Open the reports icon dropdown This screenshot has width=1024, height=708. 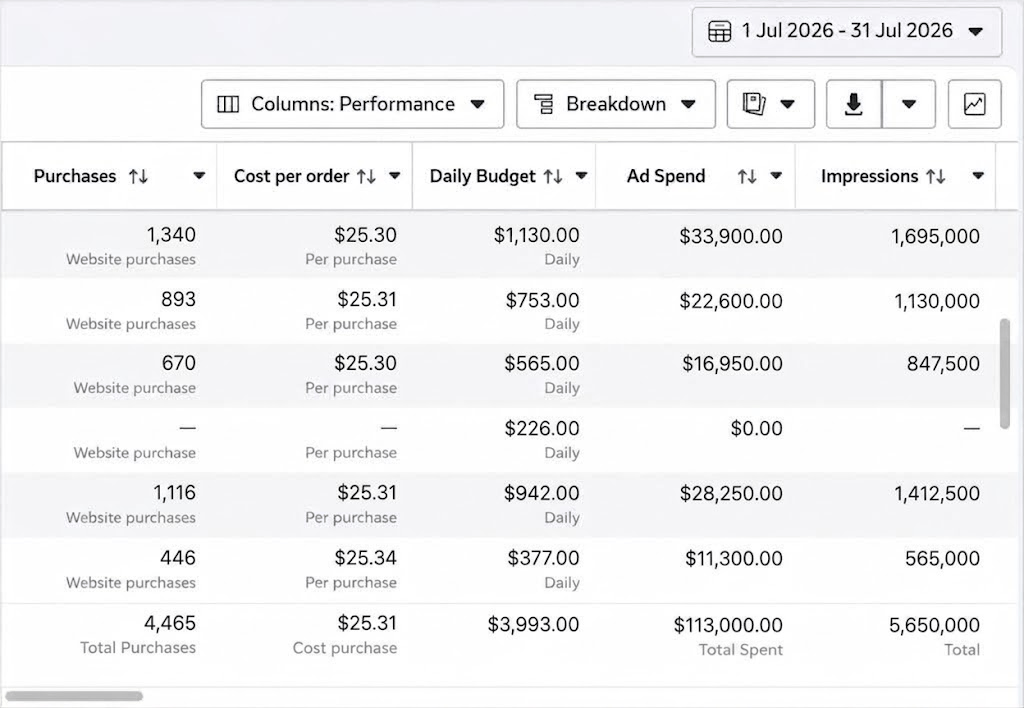coord(771,104)
